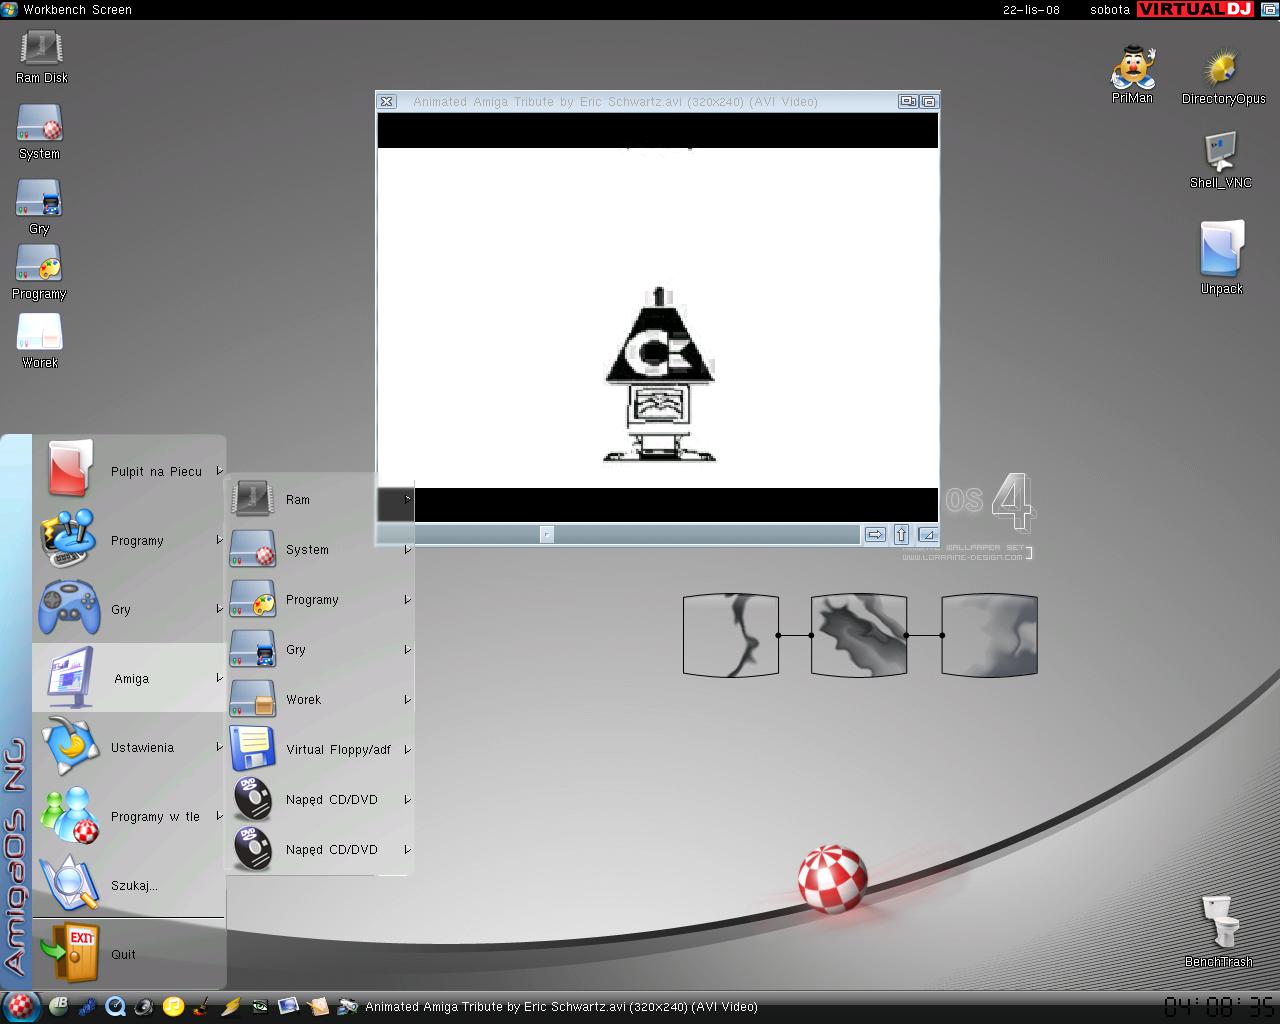
Task: Launch the paintbrush taskbar icon
Action: [202, 1007]
